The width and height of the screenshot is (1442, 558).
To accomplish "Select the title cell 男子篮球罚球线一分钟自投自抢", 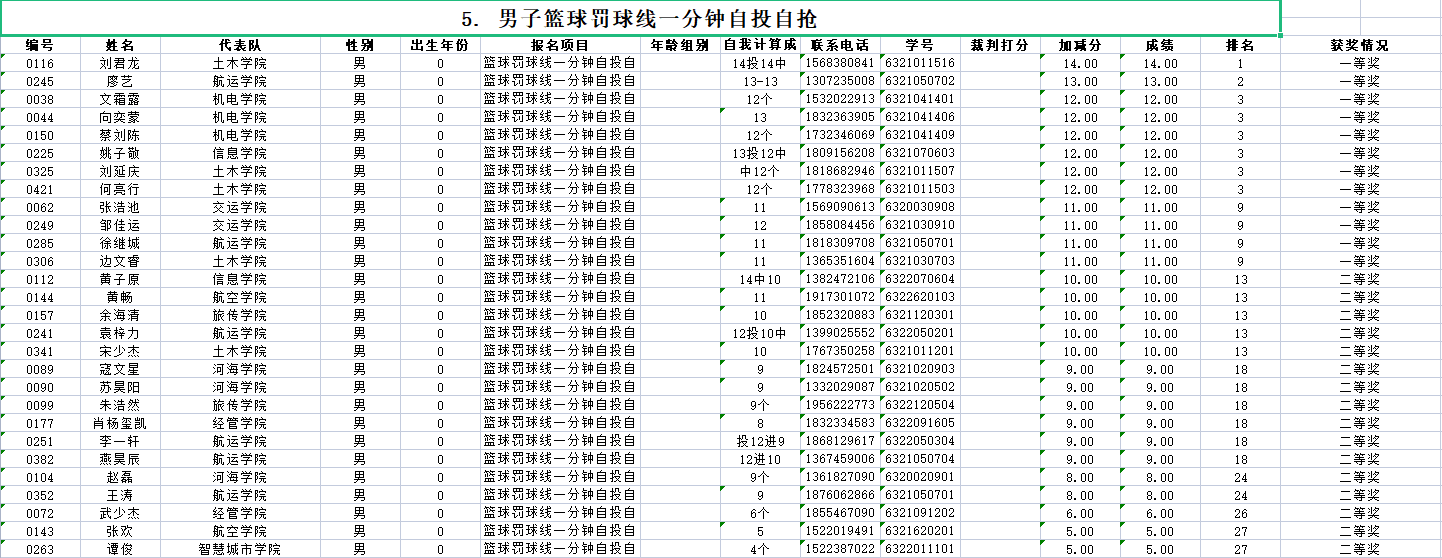I will pyautogui.click(x=640, y=19).
